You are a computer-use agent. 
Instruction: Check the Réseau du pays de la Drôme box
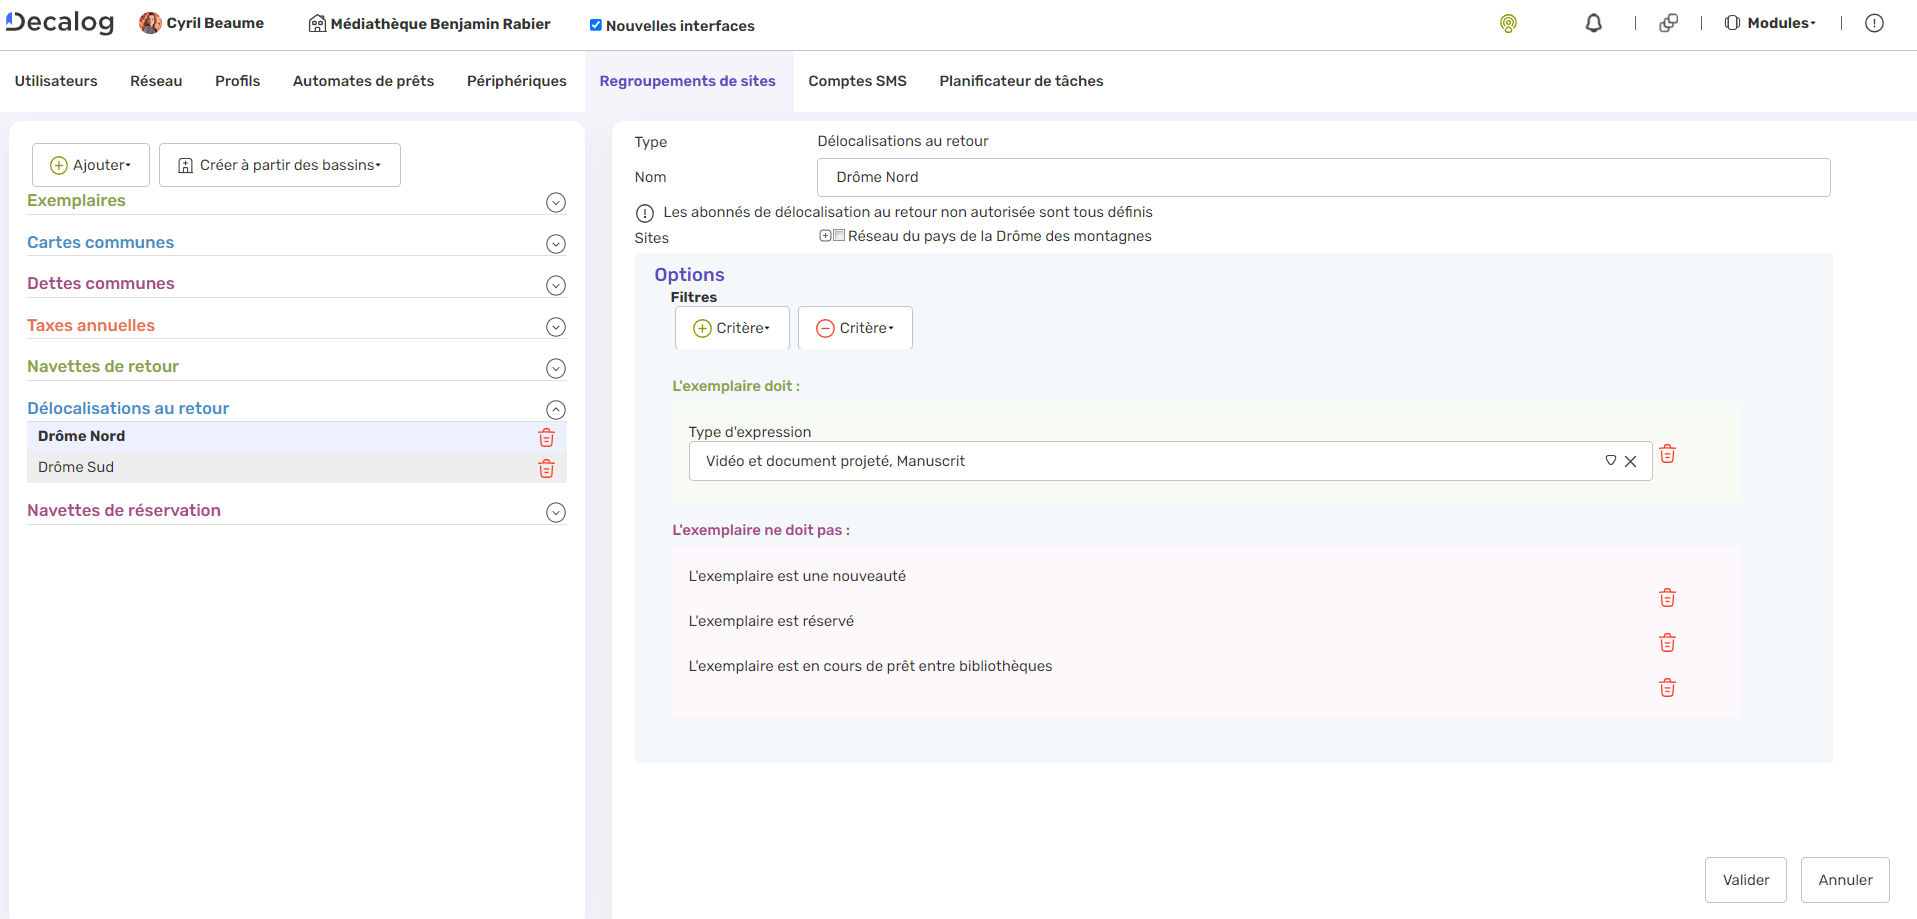(x=839, y=236)
